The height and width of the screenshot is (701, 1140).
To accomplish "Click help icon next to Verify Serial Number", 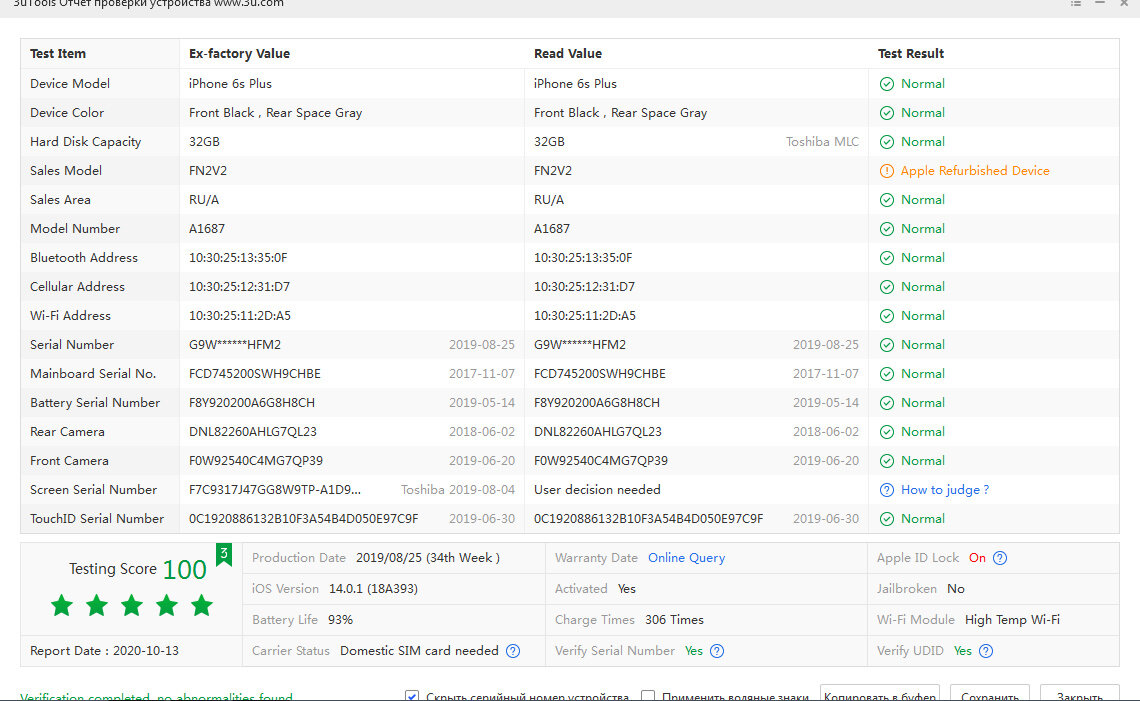I will click(x=717, y=651).
